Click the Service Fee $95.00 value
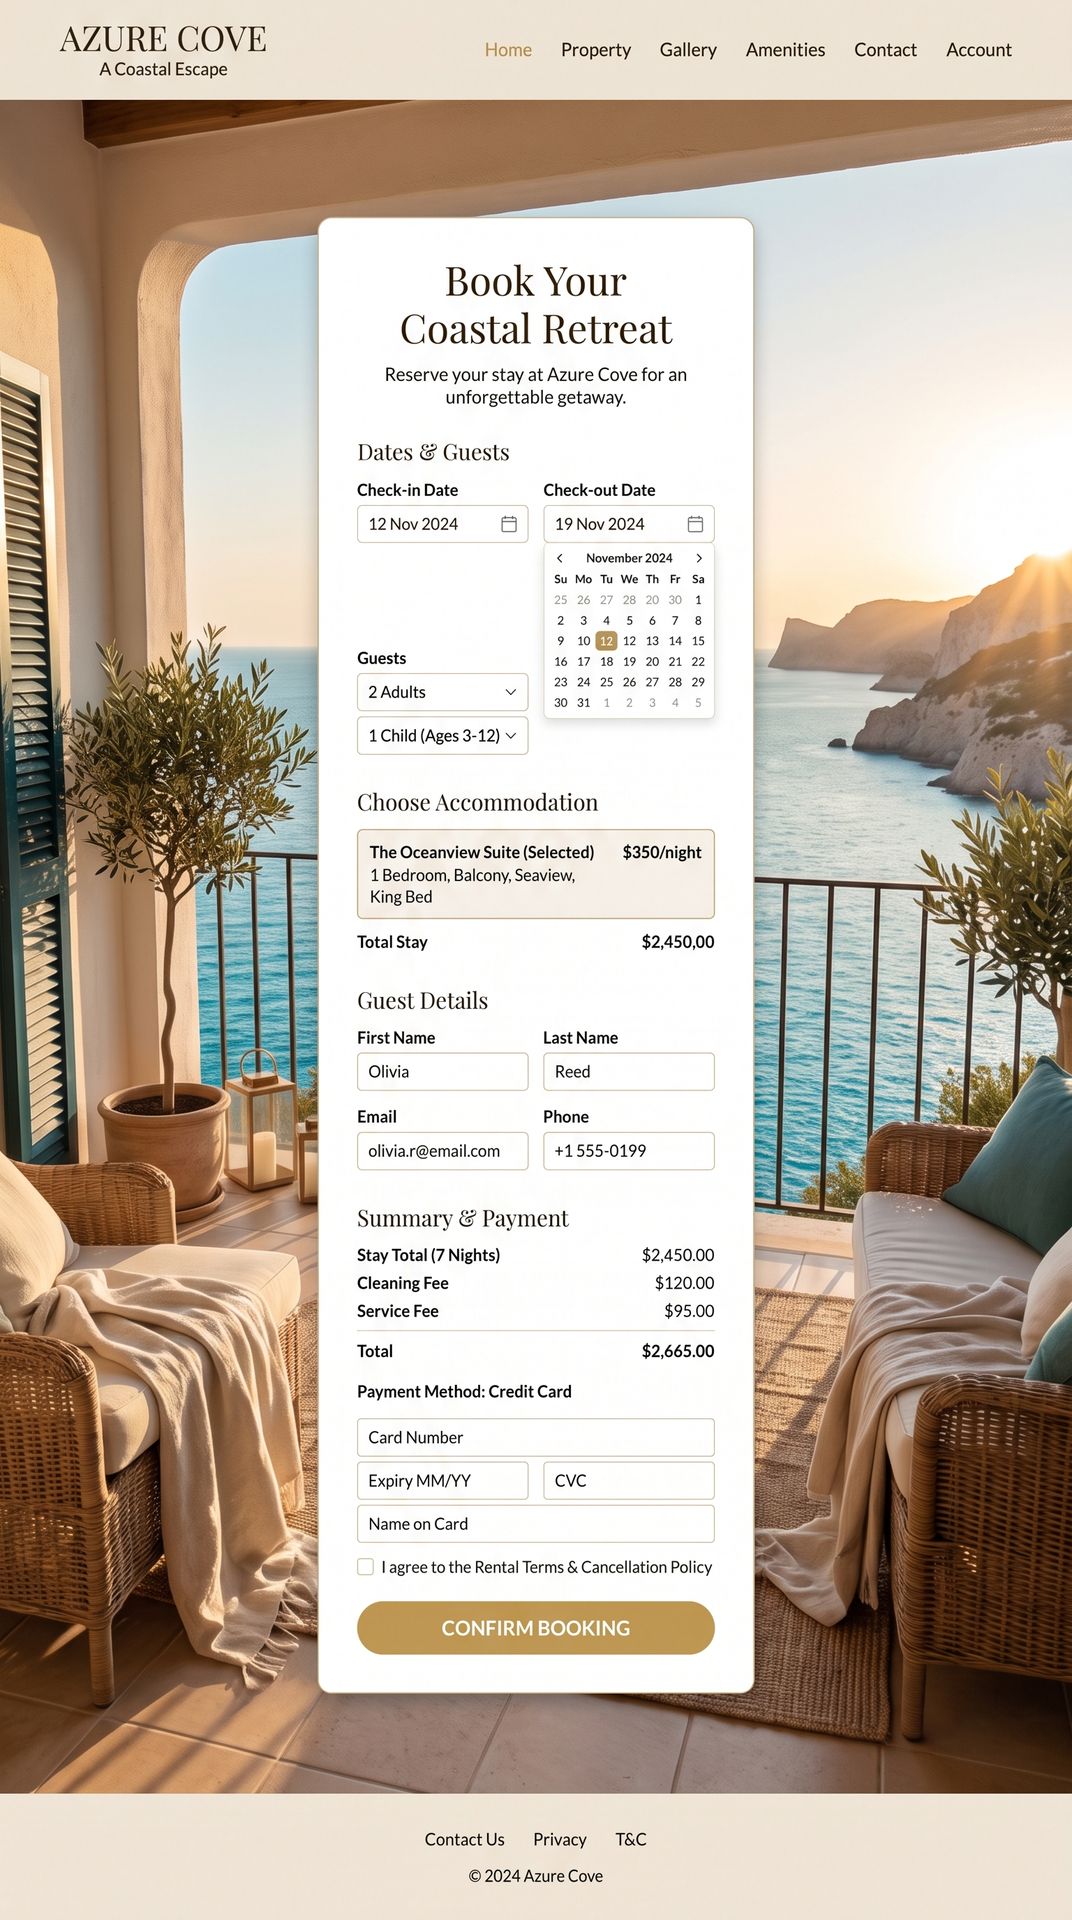Screen dimensions: 1072x1920 tap(689, 1311)
